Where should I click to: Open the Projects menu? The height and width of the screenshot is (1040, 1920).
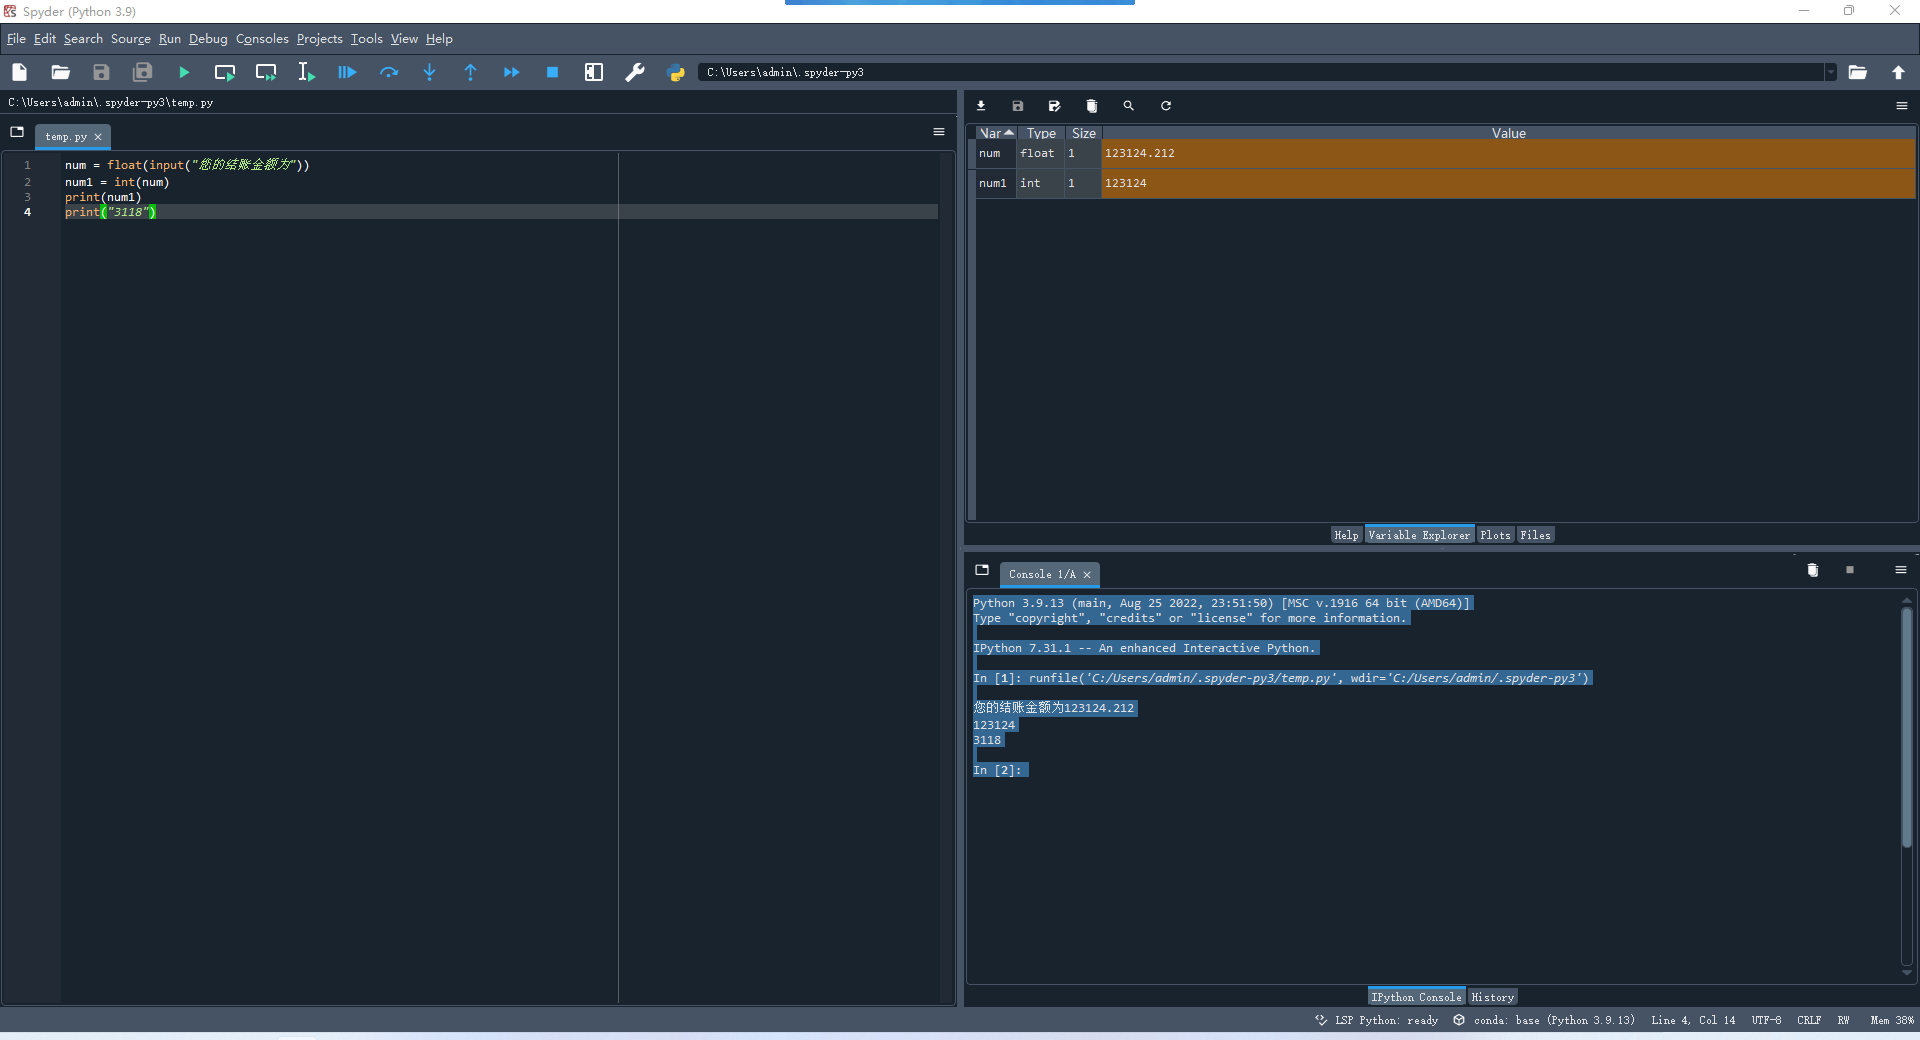[x=319, y=39]
